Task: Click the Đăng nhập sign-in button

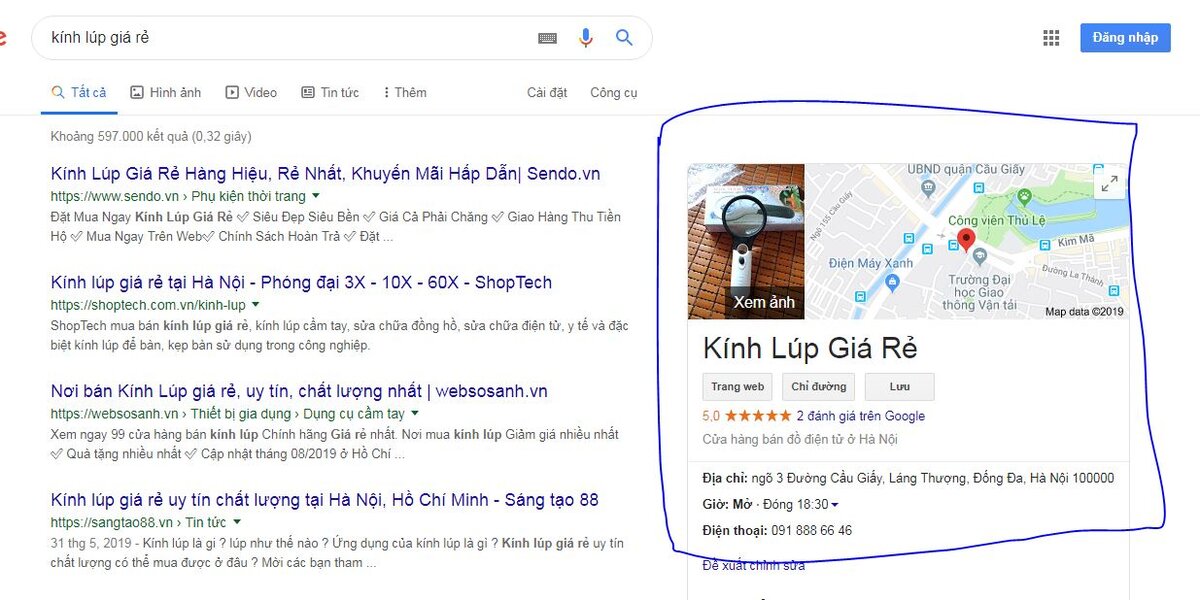Action: (1125, 38)
